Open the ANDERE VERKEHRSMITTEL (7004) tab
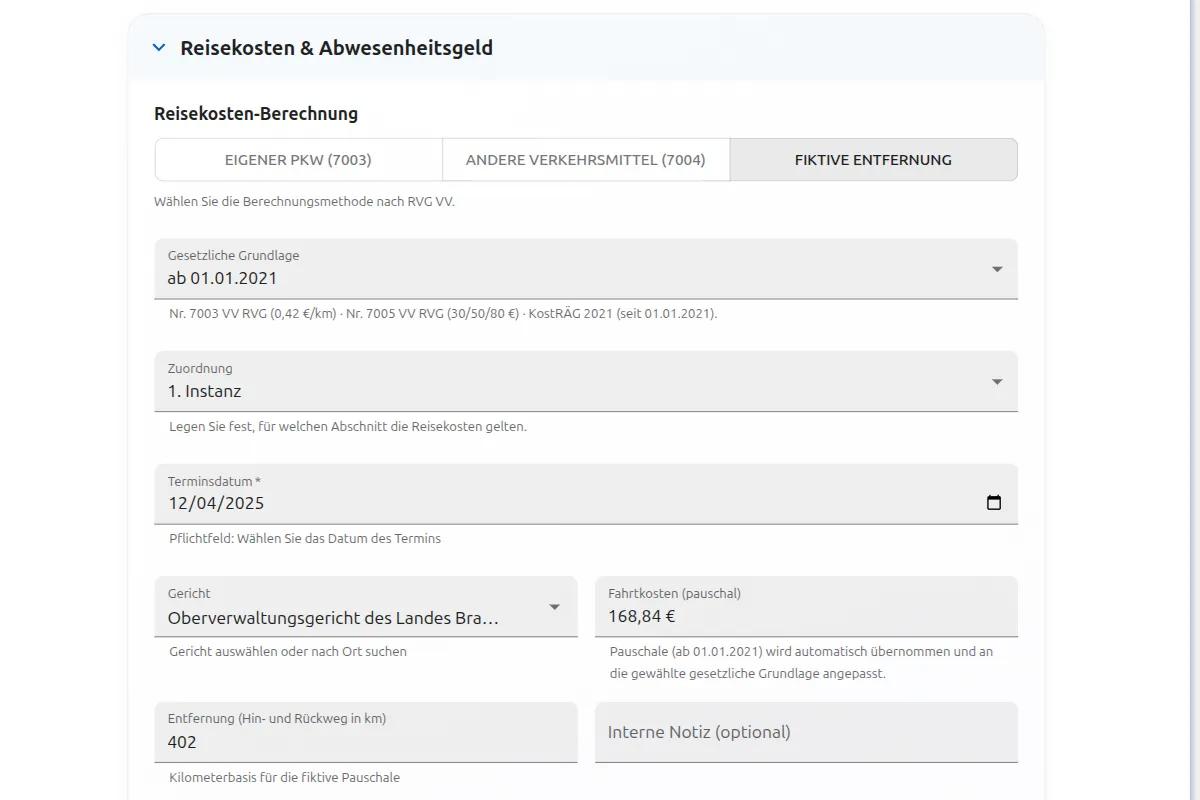This screenshot has height=800, width=1200. 586,159
